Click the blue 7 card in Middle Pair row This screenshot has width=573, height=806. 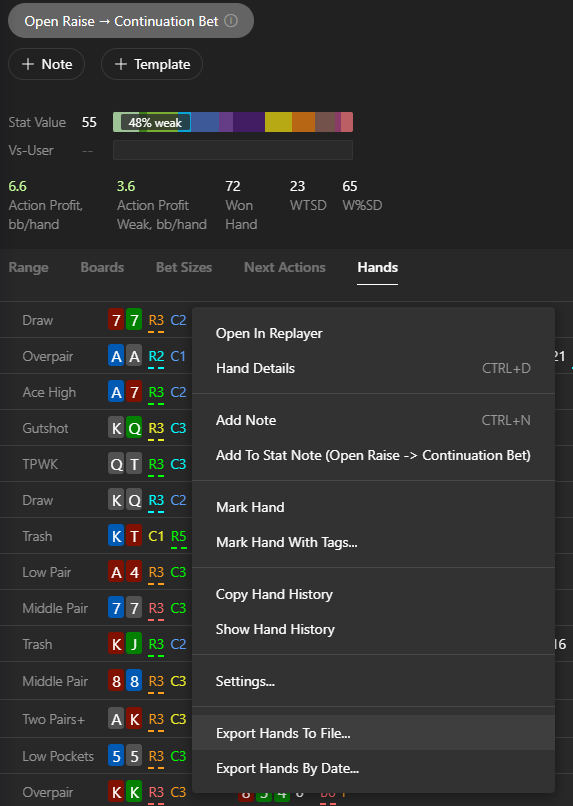click(116, 608)
